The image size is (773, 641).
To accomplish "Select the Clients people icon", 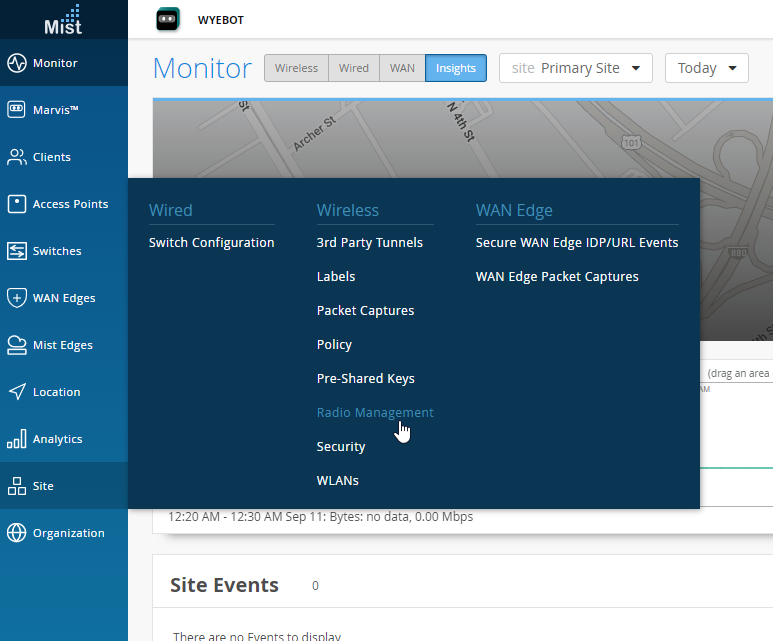I will coord(17,157).
